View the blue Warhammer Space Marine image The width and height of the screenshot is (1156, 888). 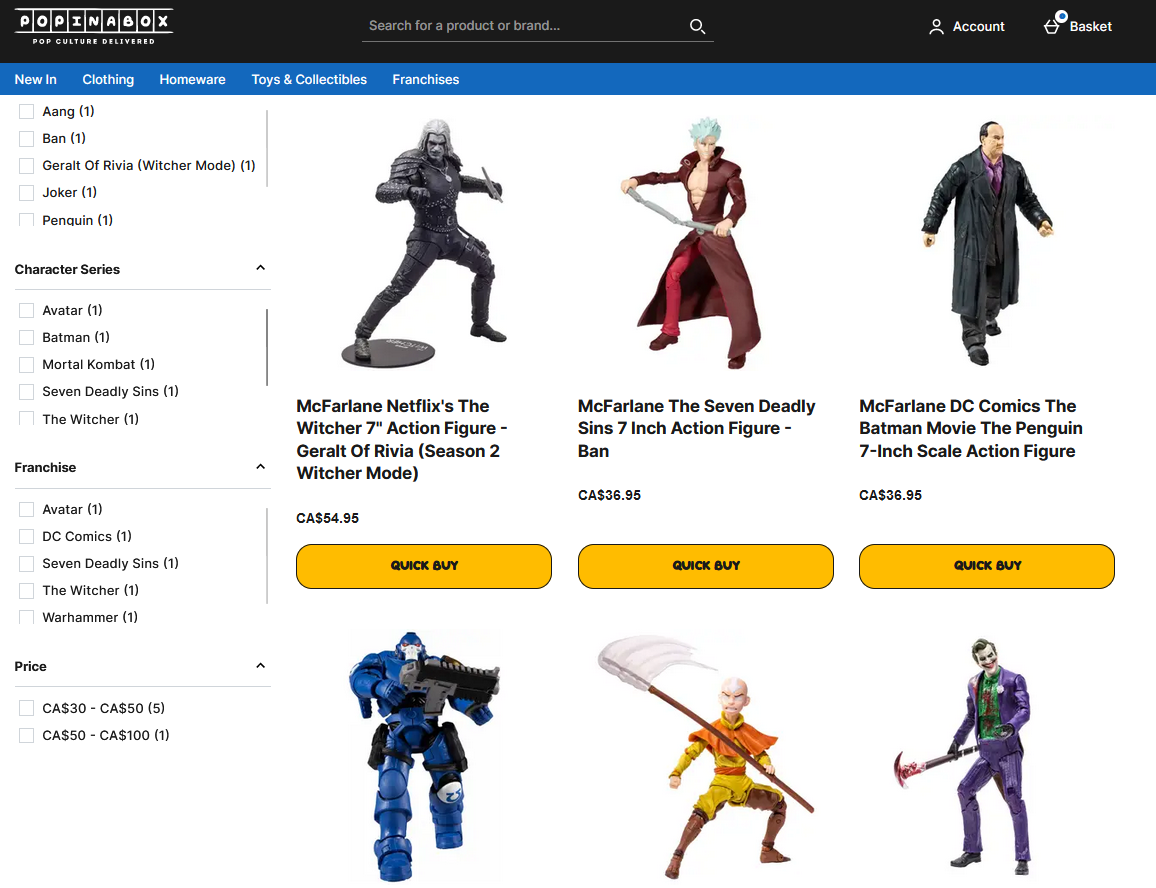[424, 757]
